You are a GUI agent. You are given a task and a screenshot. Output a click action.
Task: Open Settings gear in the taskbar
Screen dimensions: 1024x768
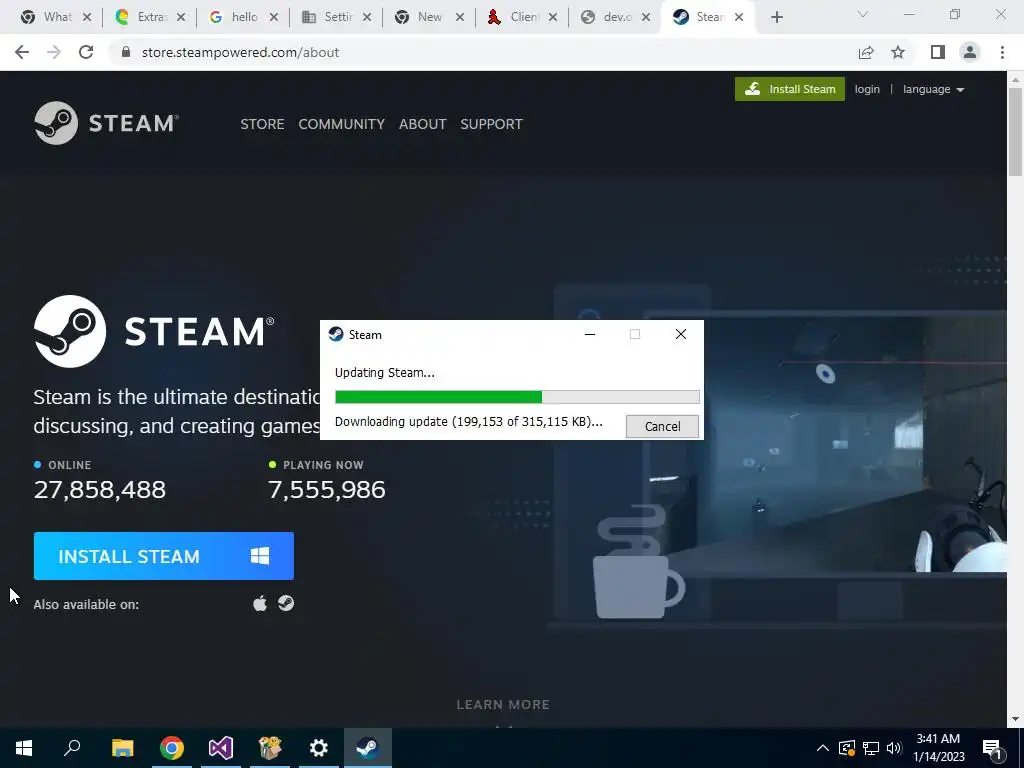pyautogui.click(x=319, y=748)
